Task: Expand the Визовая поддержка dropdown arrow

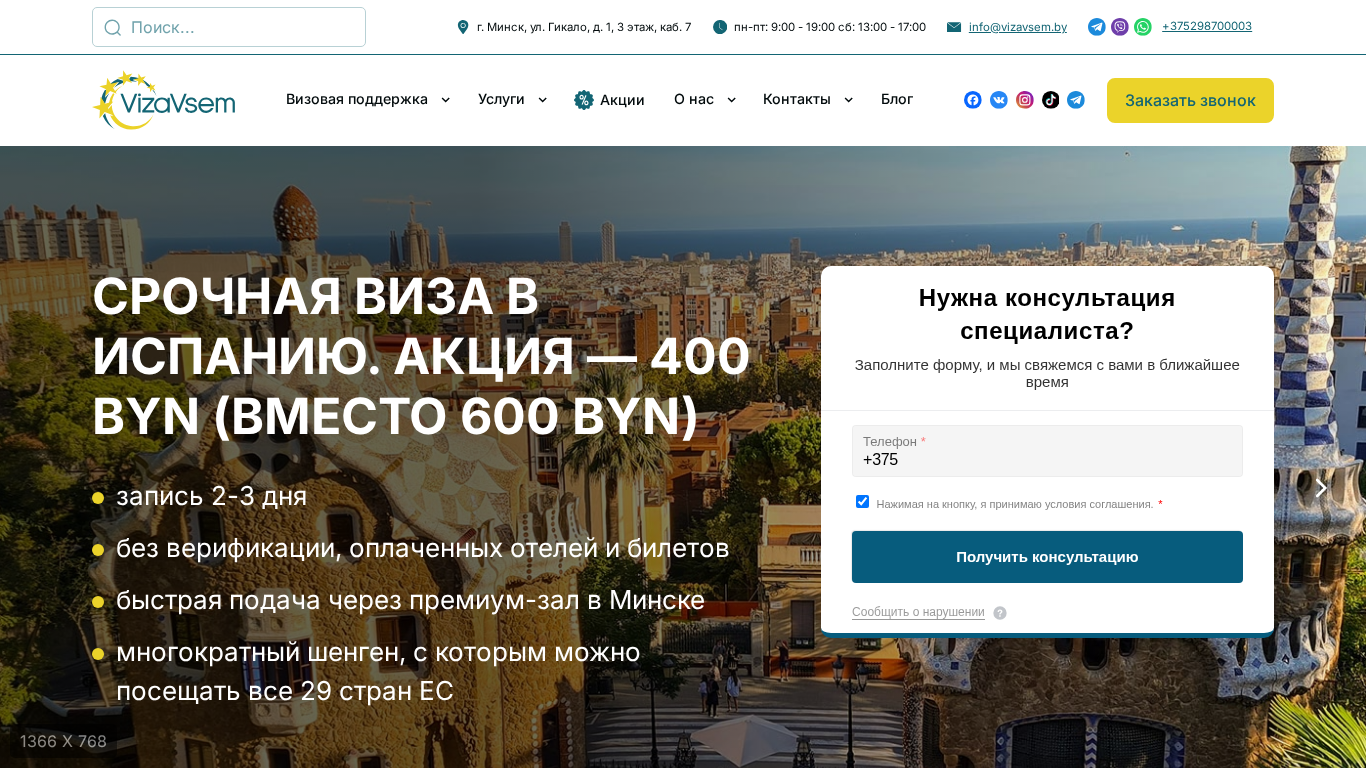Action: point(446,100)
